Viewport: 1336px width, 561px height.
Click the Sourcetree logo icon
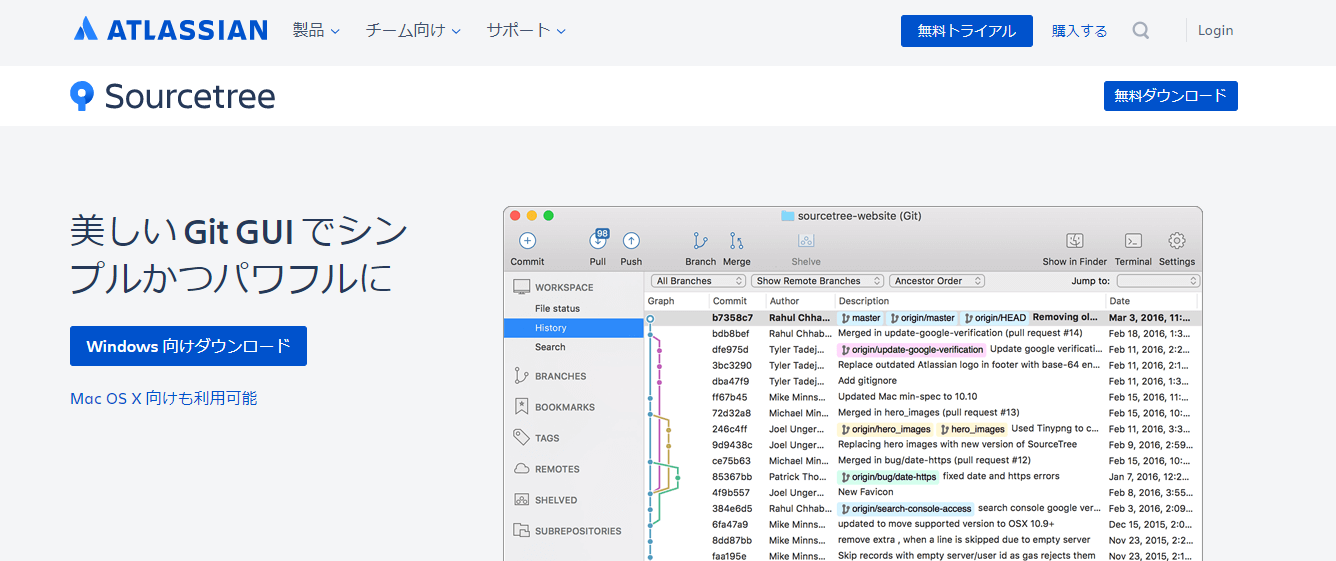point(81,96)
